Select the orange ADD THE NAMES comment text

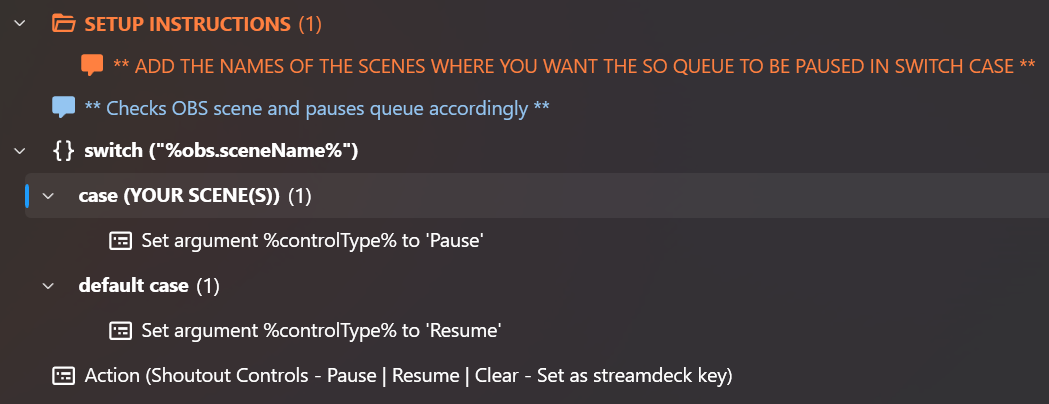pyautogui.click(x=574, y=66)
